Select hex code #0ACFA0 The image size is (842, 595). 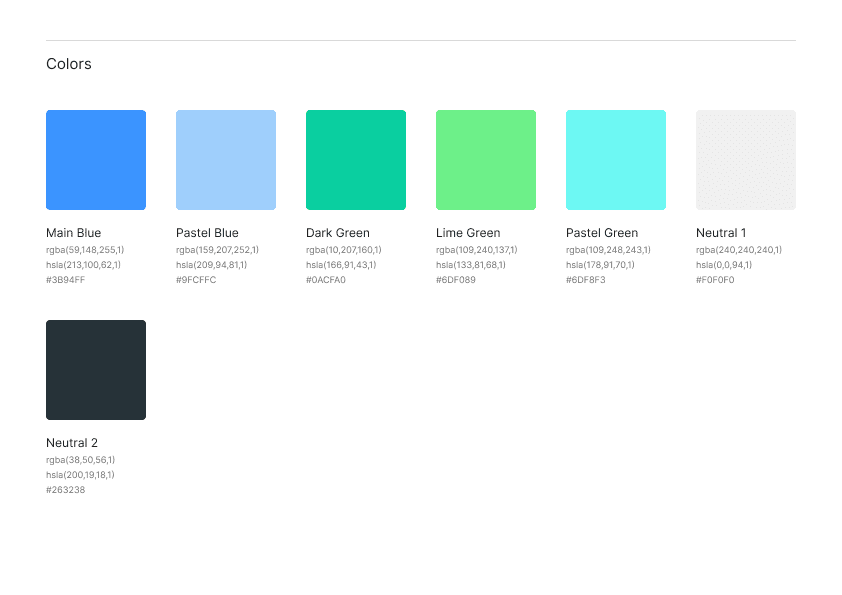click(326, 280)
